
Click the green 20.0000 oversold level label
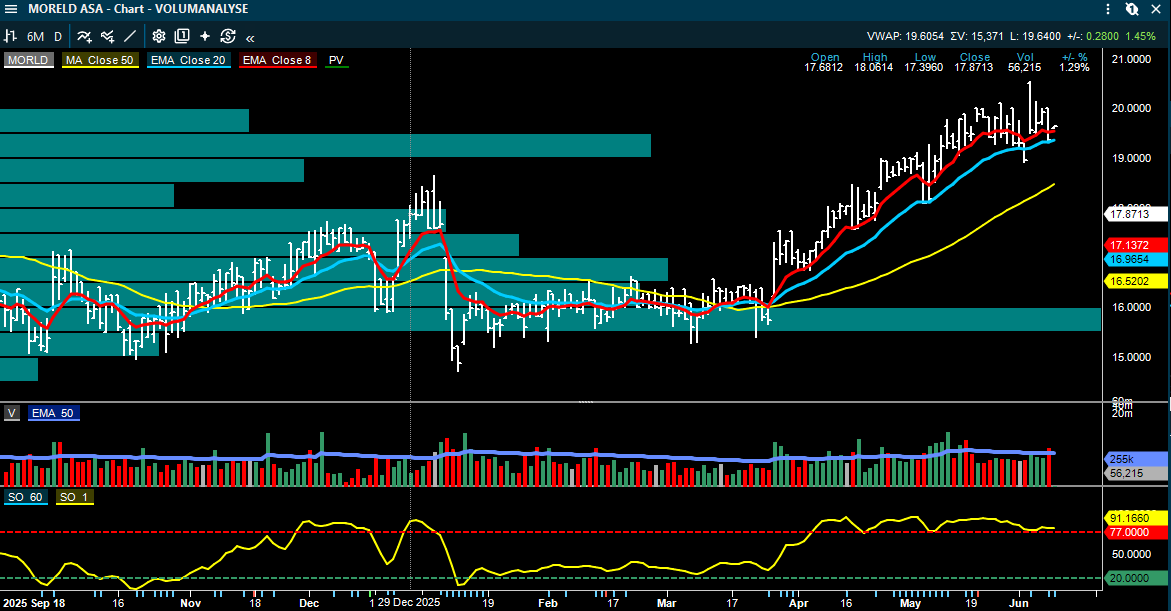tap(1135, 578)
